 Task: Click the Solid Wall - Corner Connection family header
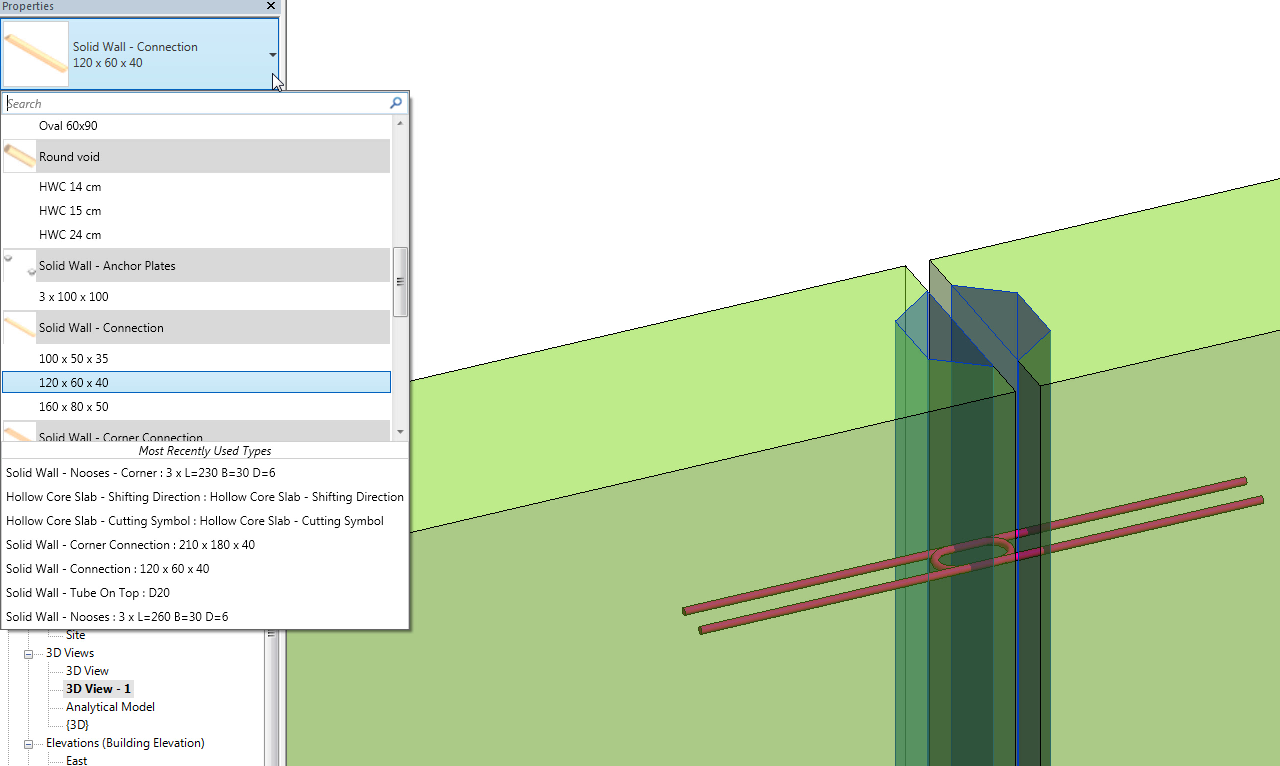coord(196,432)
